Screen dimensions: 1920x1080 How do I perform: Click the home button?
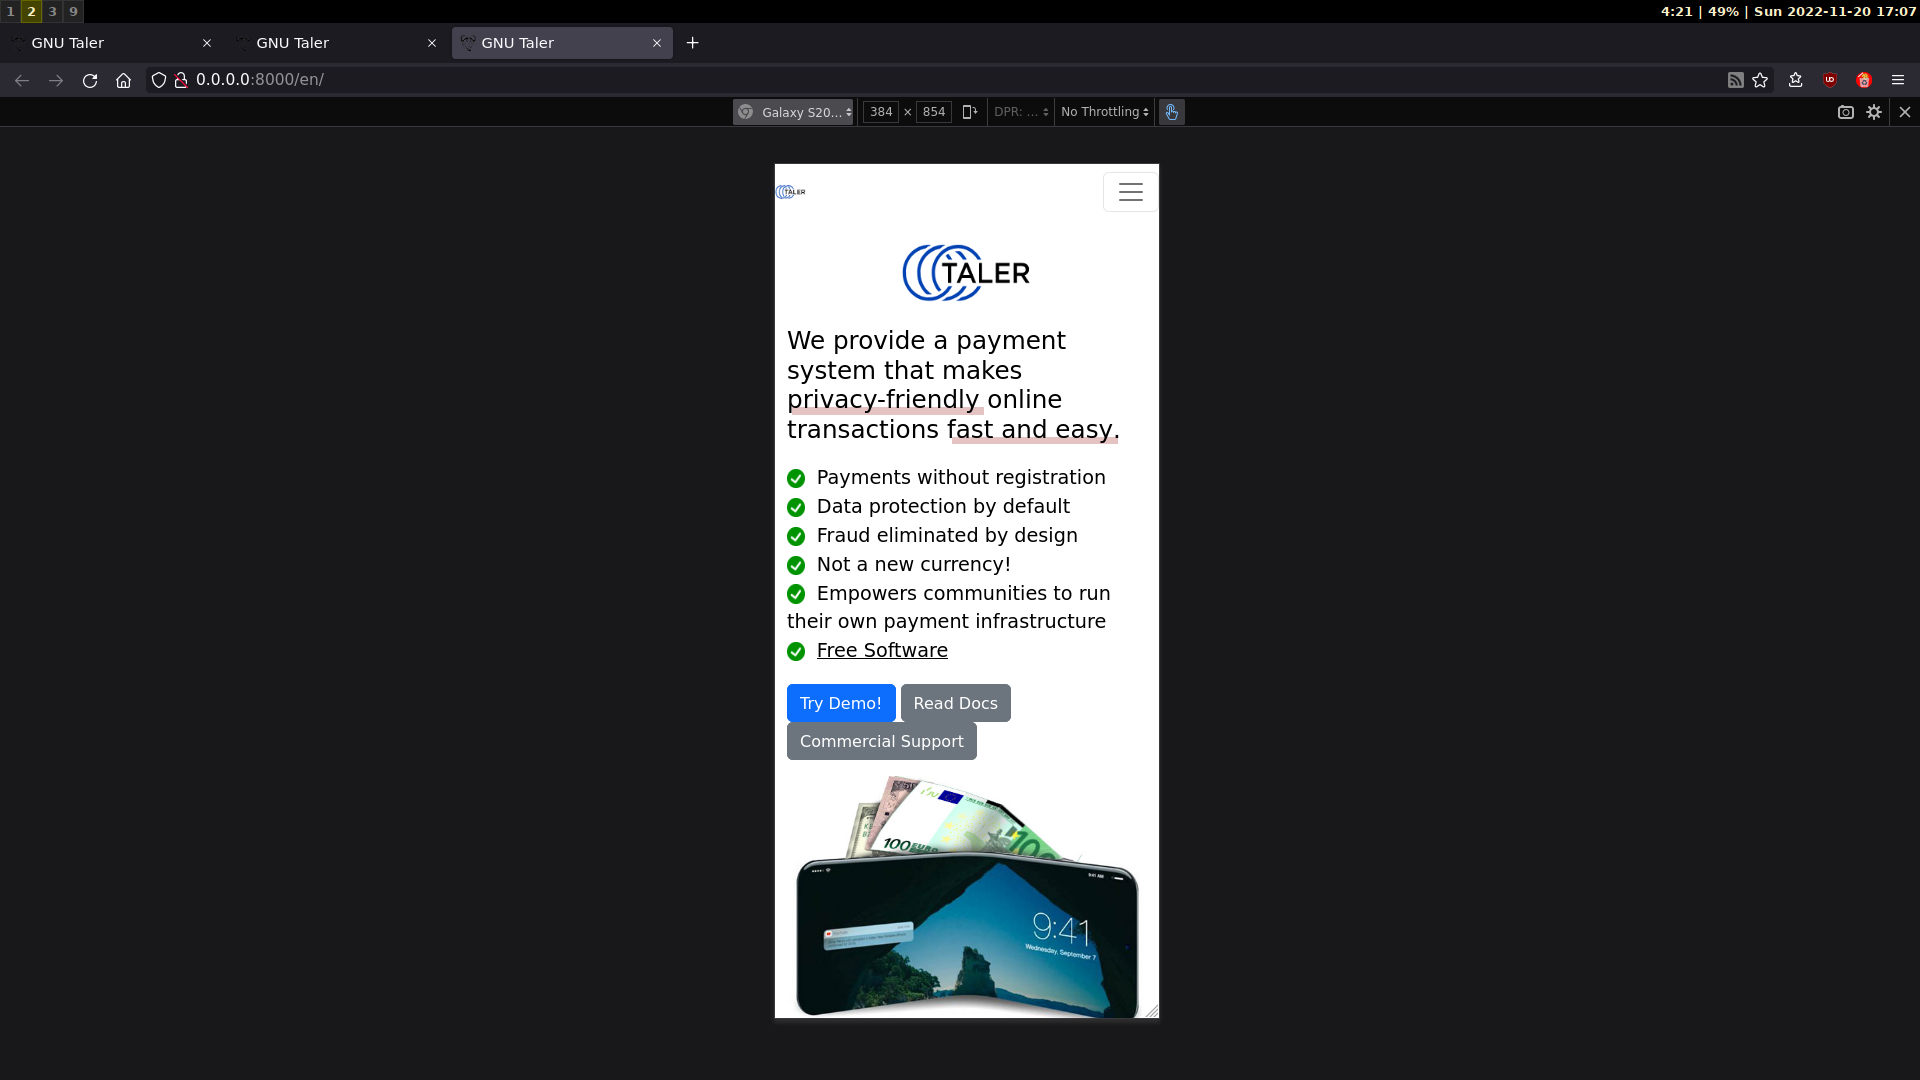click(123, 80)
